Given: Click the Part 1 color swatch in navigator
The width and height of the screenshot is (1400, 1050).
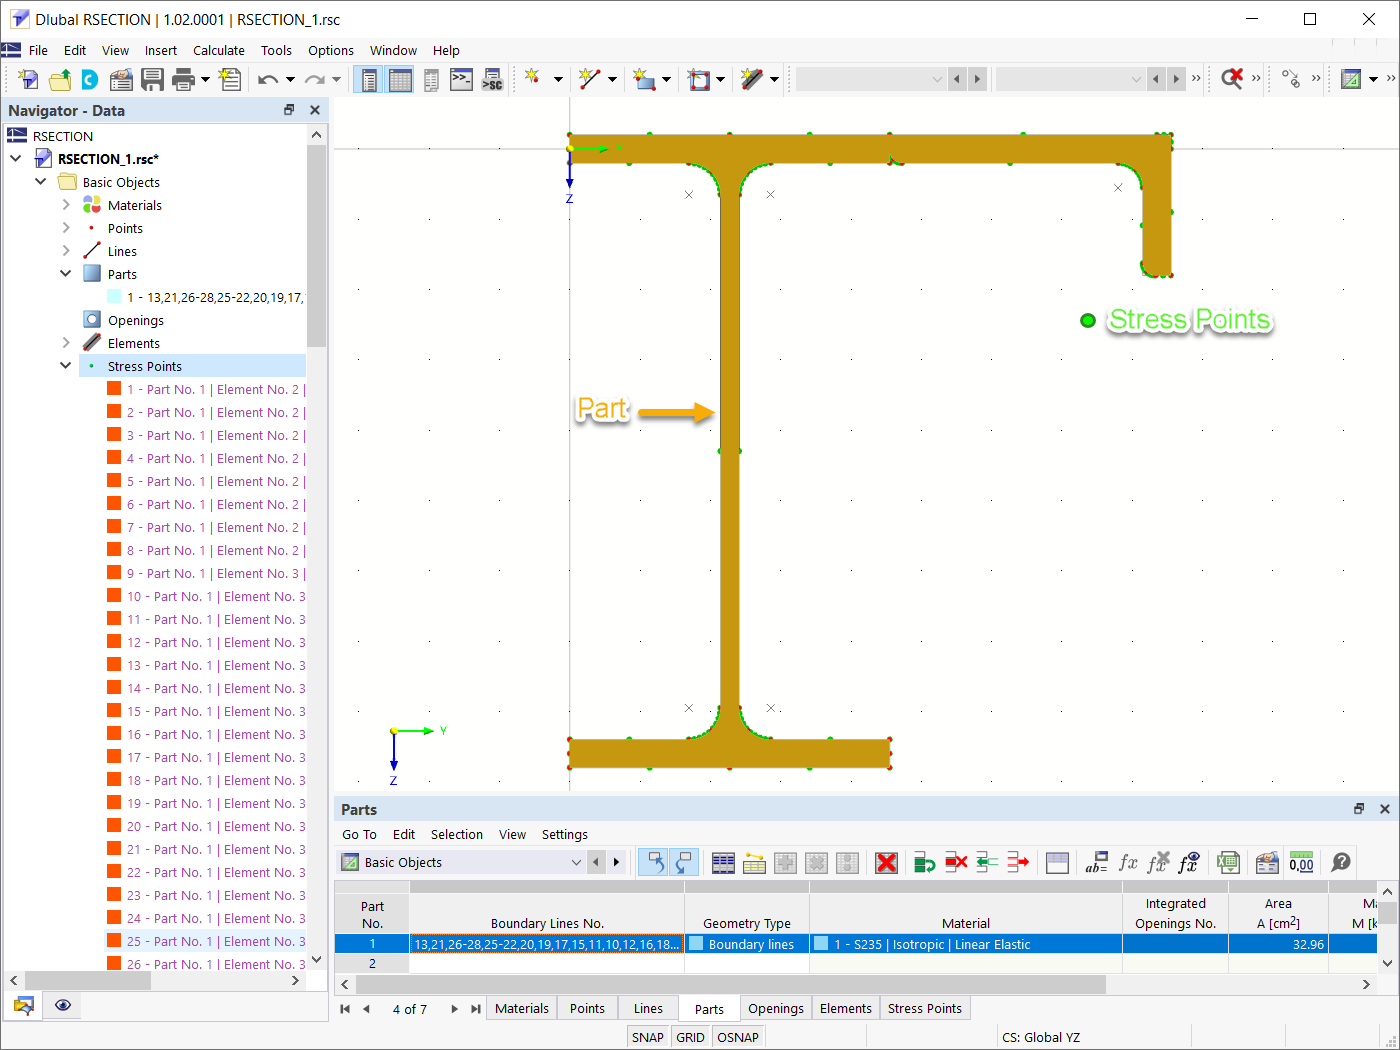Looking at the screenshot, I should 114,297.
